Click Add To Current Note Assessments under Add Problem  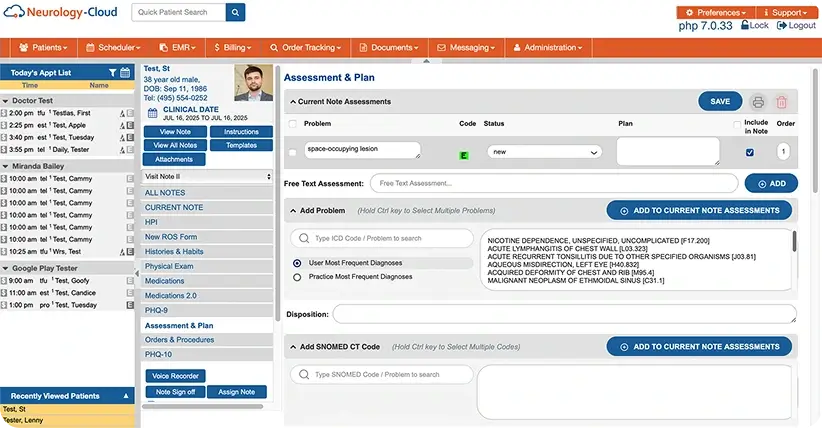[699, 210]
